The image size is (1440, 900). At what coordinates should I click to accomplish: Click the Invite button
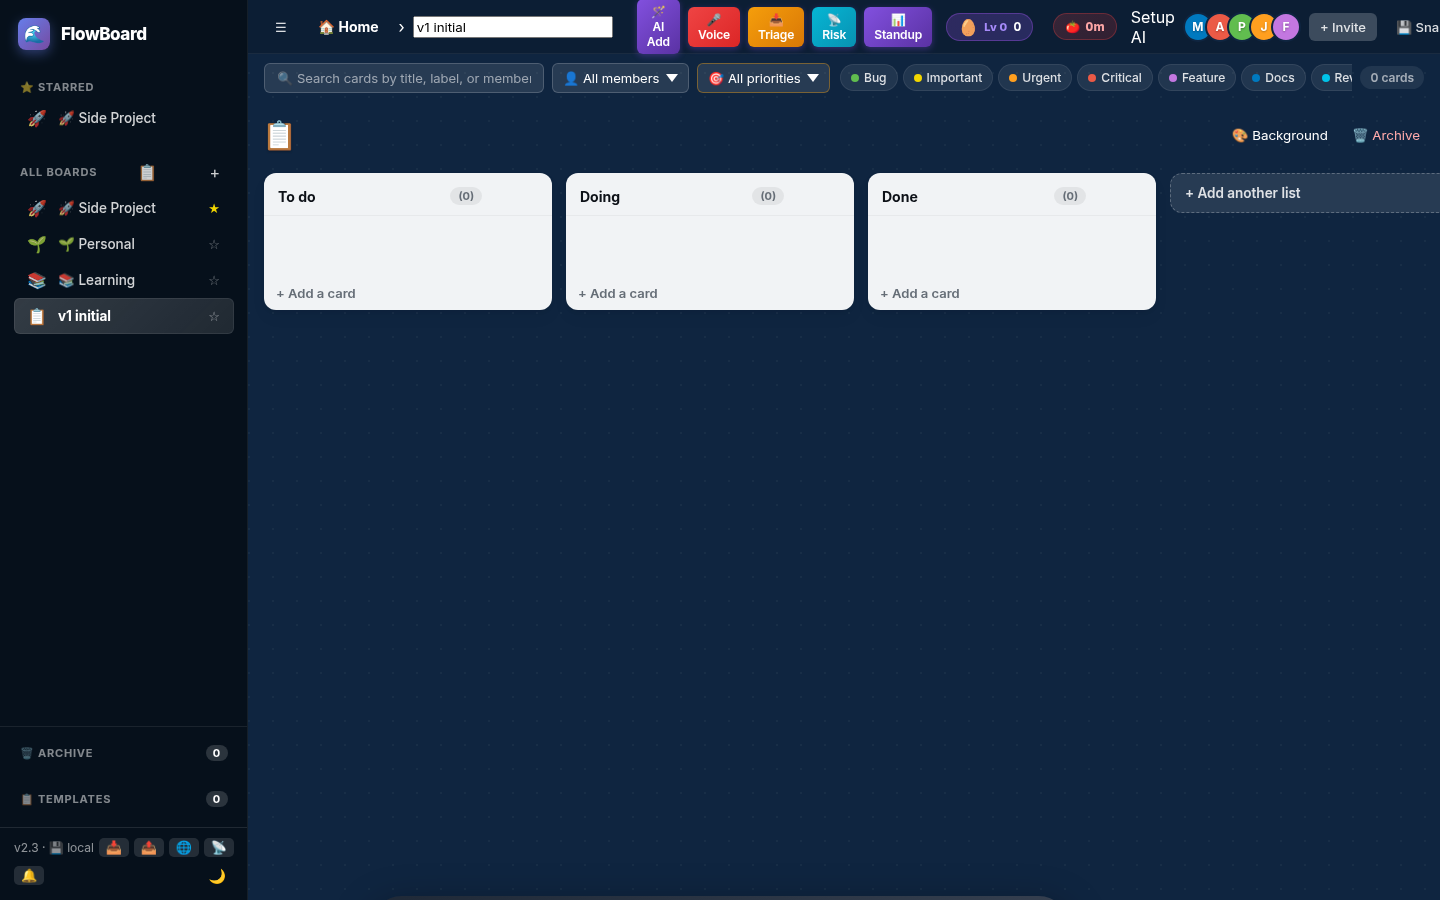click(1343, 27)
